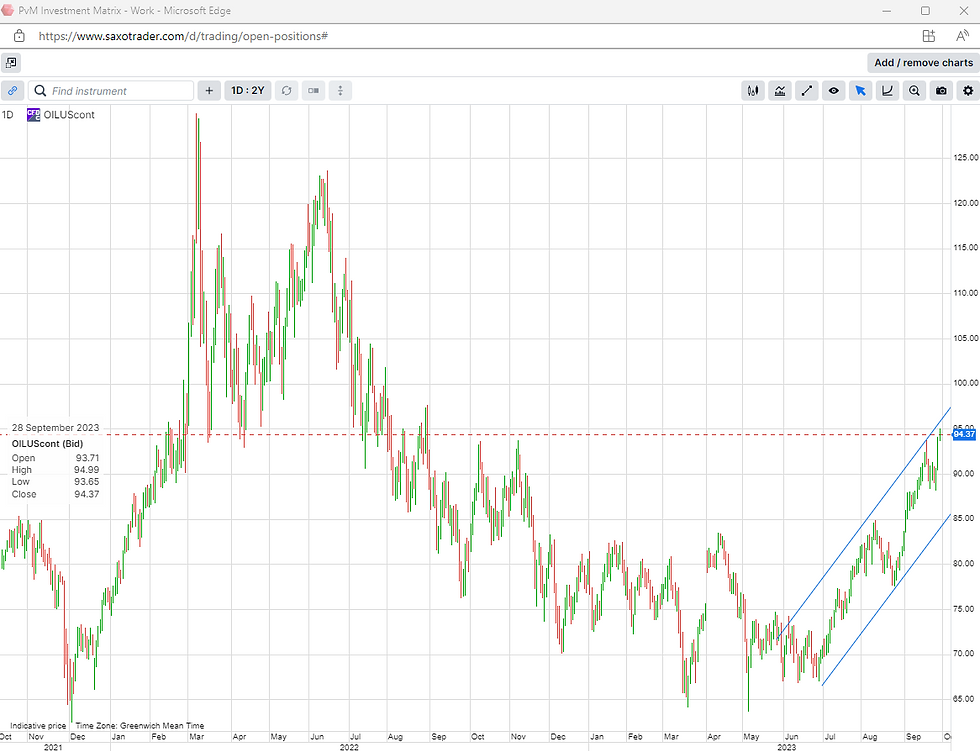Open chart settings gear icon
Image resolution: width=980 pixels, height=751 pixels.
coord(968,91)
